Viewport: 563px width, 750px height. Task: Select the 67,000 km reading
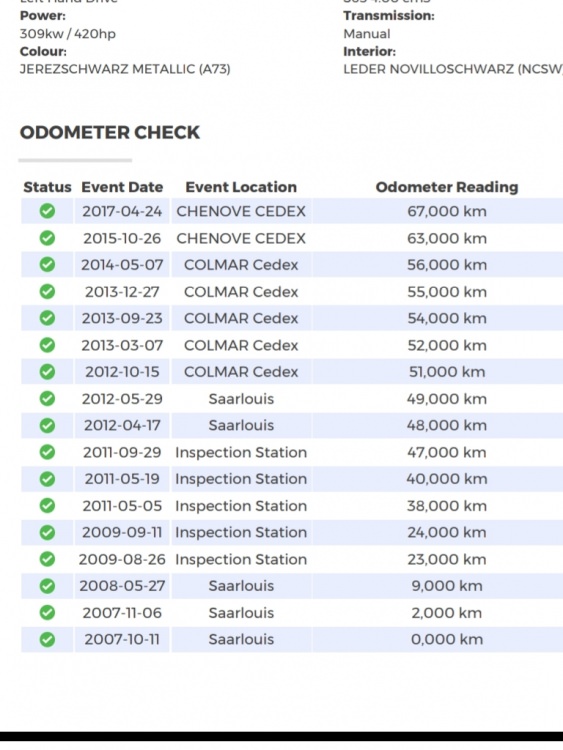click(x=447, y=211)
